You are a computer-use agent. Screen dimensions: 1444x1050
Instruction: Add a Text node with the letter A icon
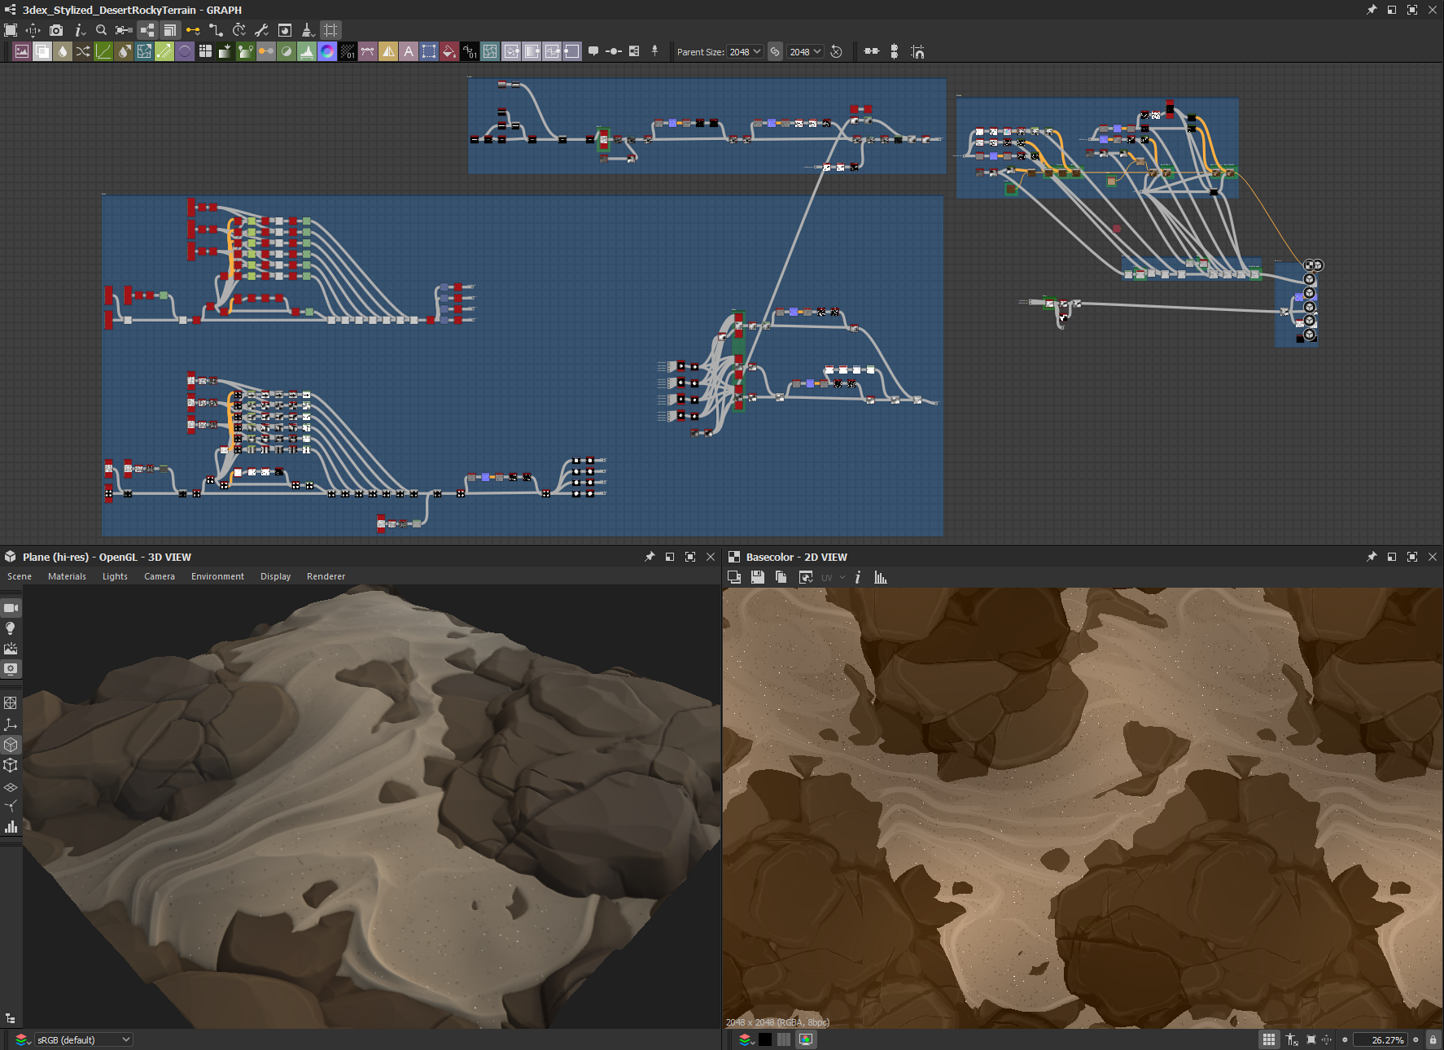point(408,52)
